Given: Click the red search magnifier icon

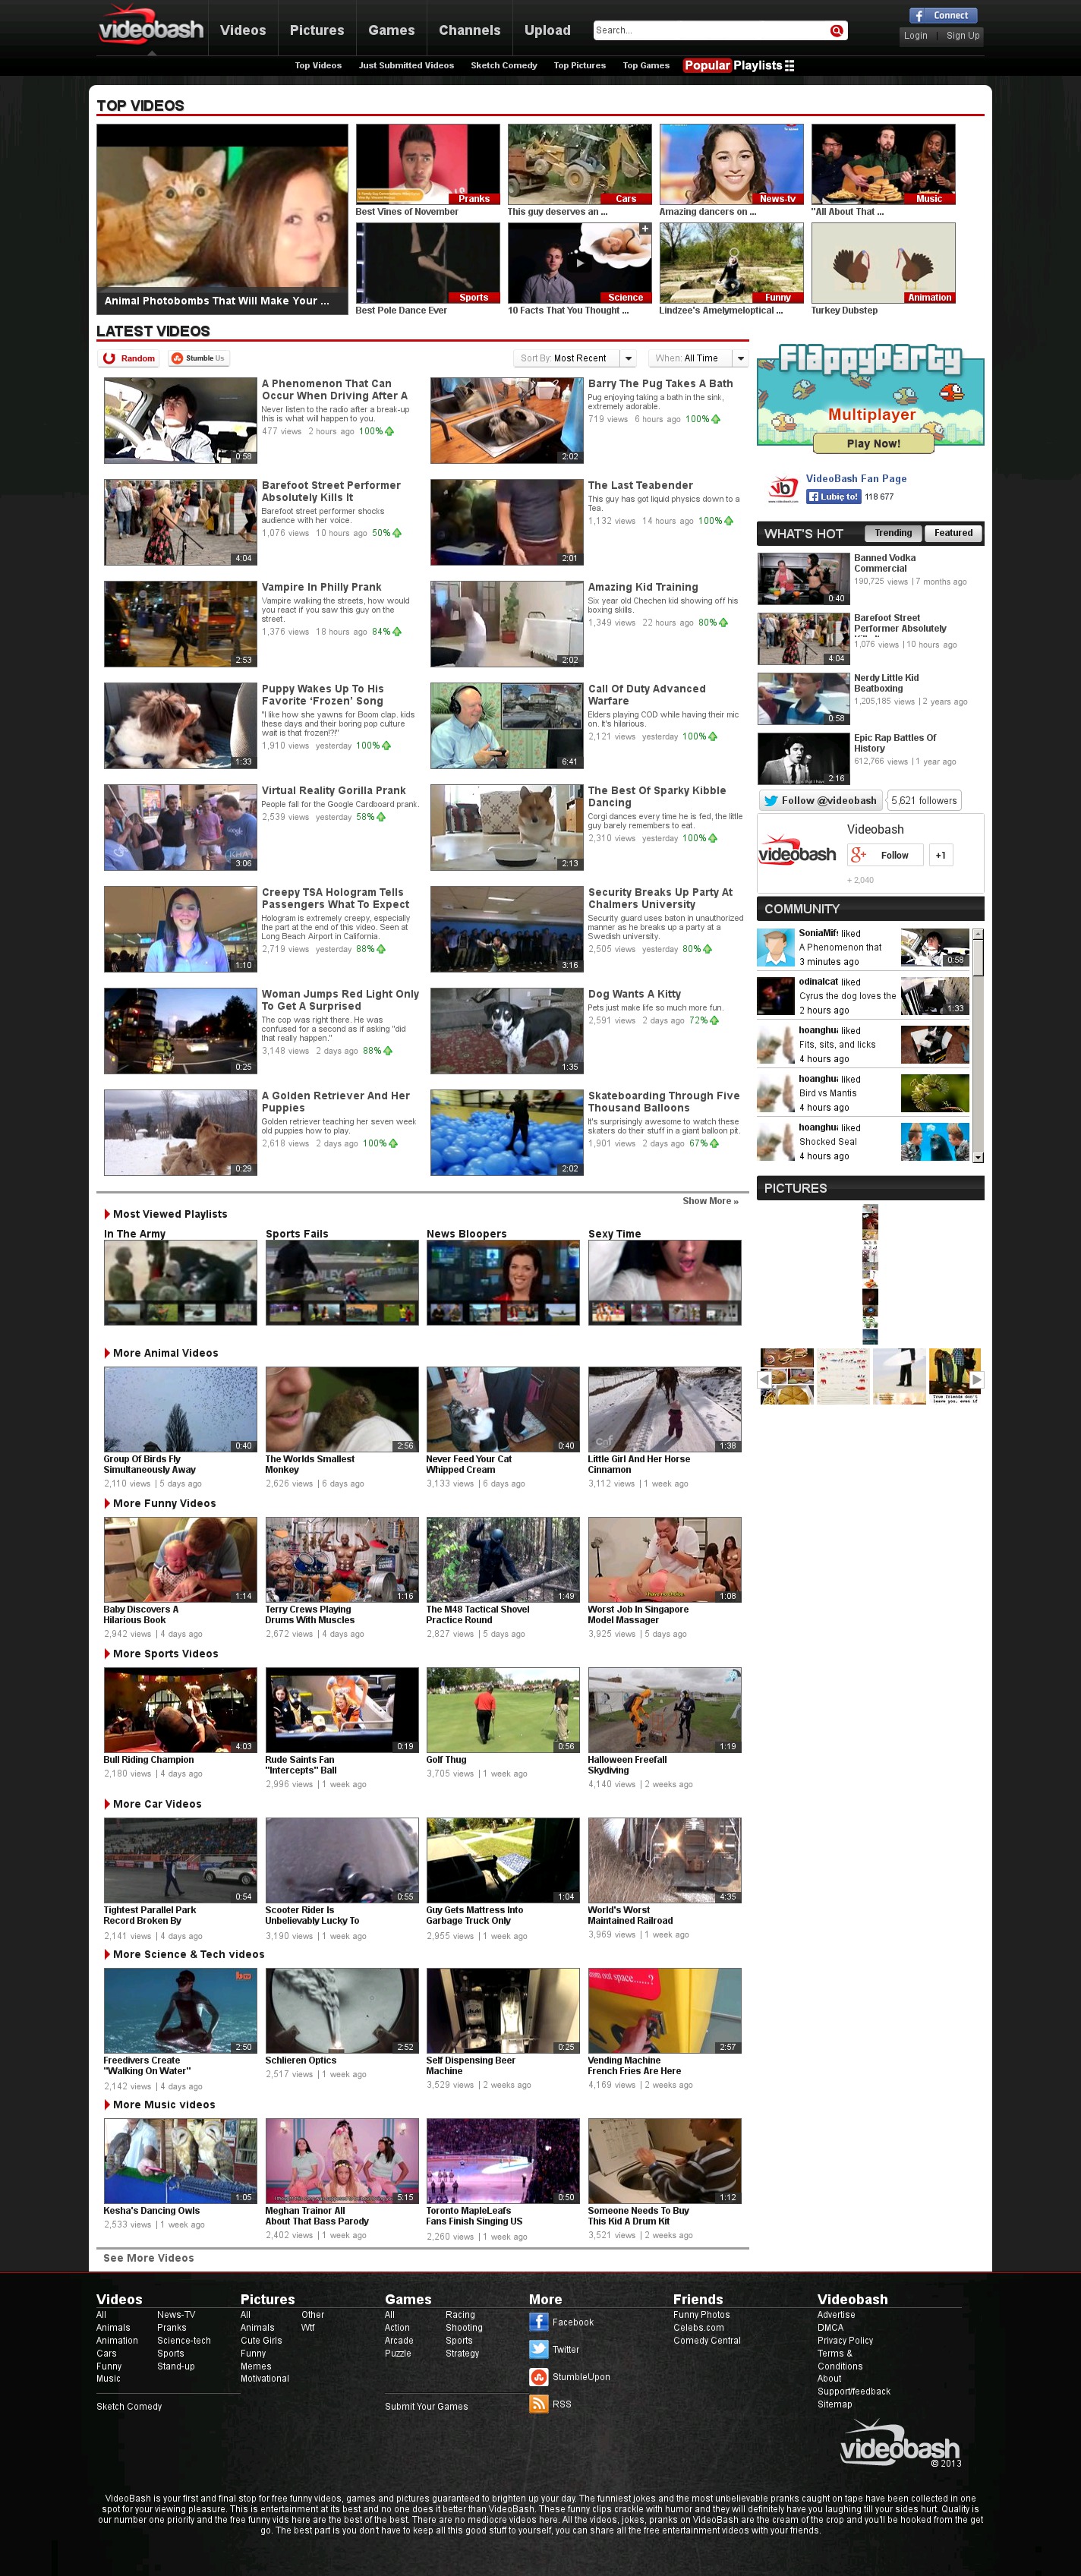Looking at the screenshot, I should point(836,31).
